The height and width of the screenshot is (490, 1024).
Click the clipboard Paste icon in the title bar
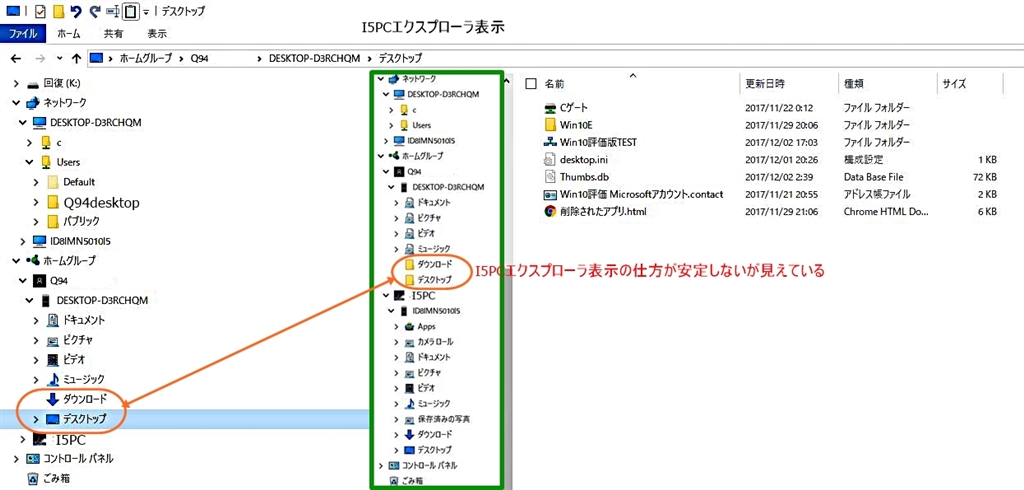pyautogui.click(x=131, y=11)
